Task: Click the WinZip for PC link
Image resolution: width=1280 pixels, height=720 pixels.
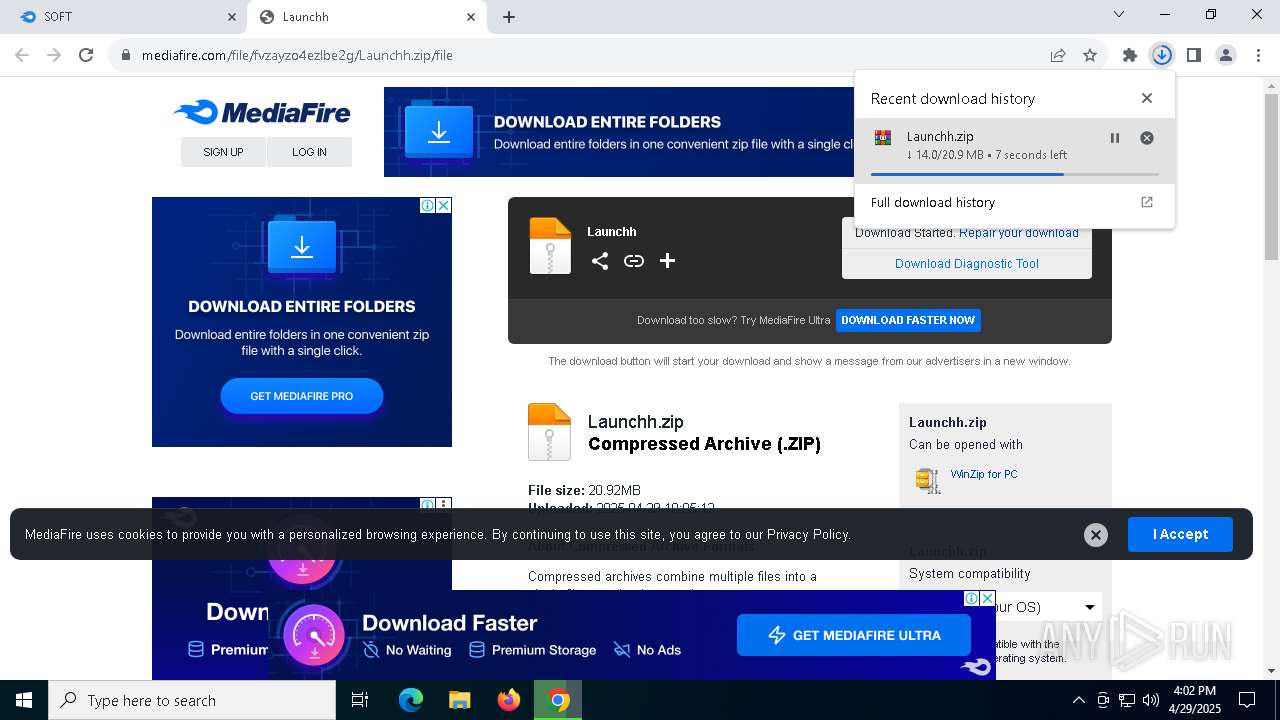Action: [984, 474]
